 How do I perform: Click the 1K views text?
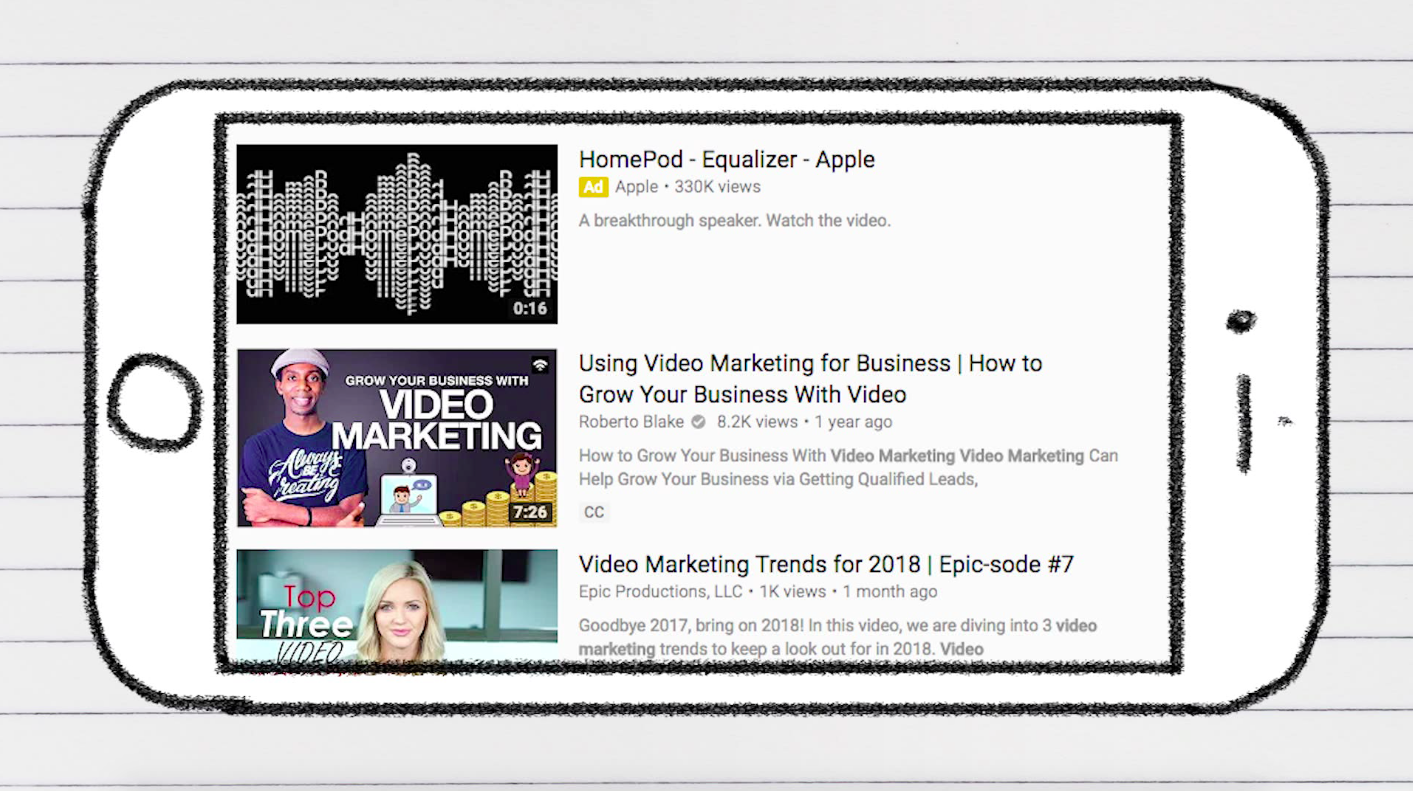793,592
